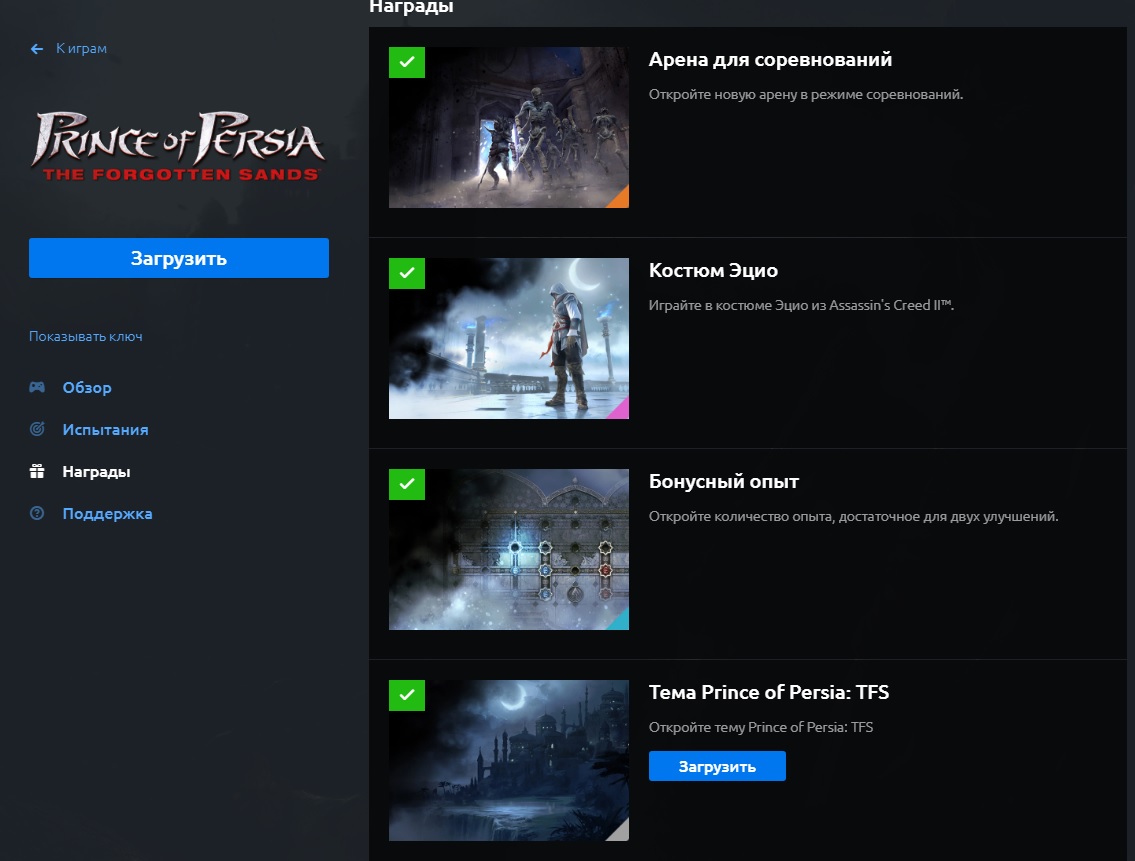Click the gamepad icon next to Обзор

[x=37, y=387]
